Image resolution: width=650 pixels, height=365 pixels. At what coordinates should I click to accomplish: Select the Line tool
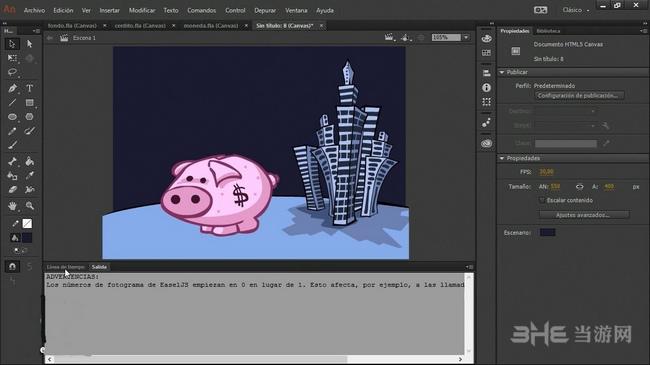12,102
